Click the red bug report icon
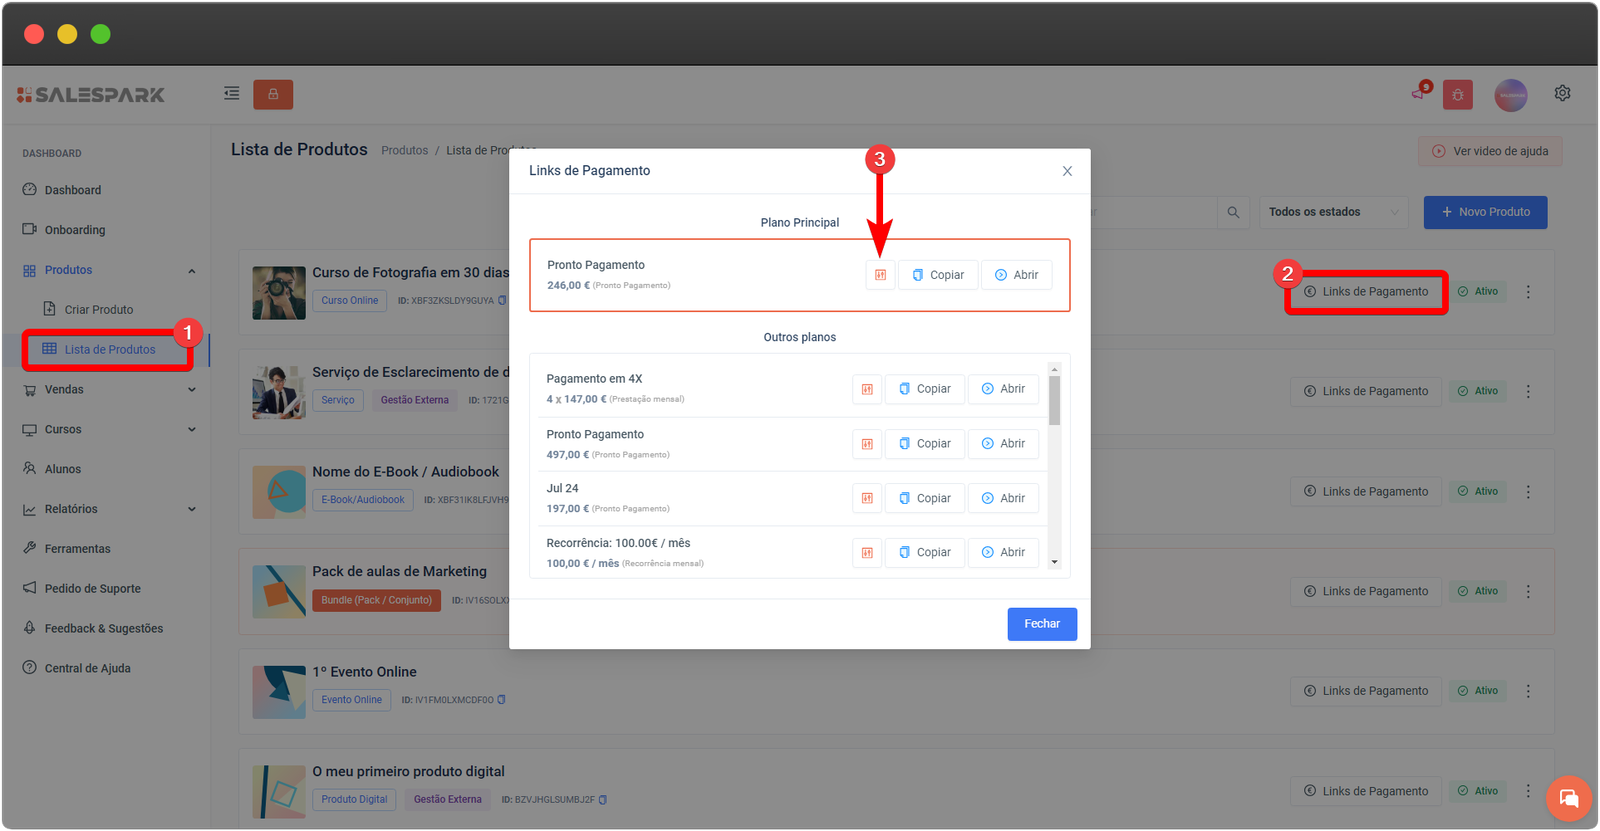 [x=1457, y=95]
